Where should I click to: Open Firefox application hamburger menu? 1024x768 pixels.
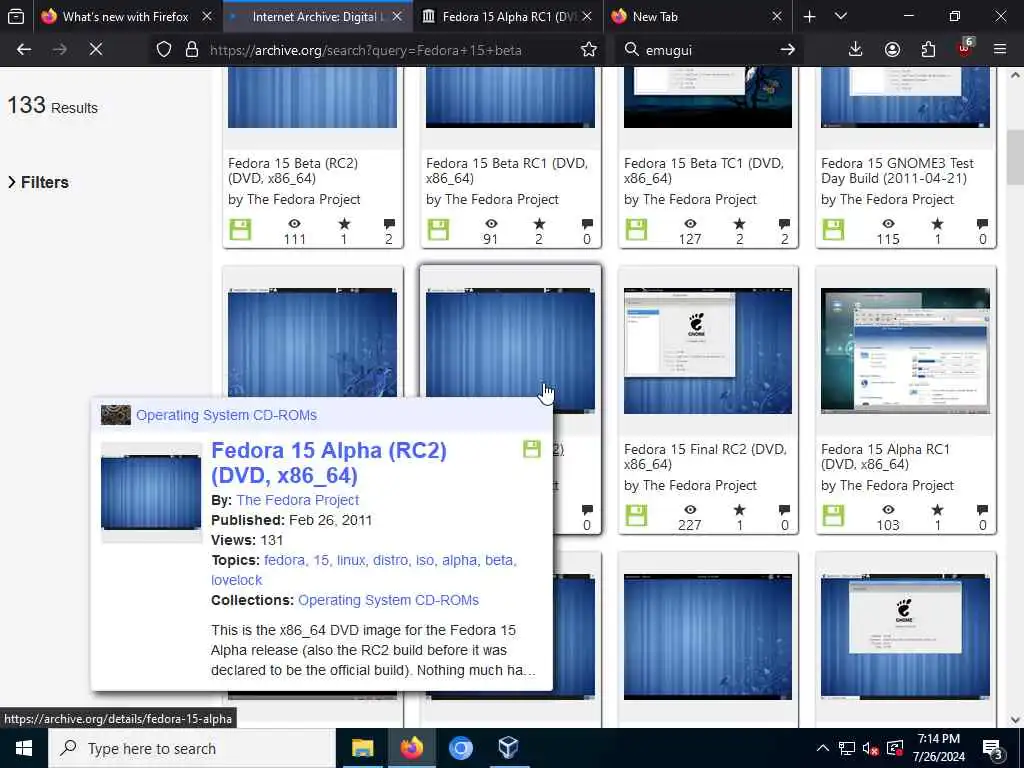point(1000,50)
